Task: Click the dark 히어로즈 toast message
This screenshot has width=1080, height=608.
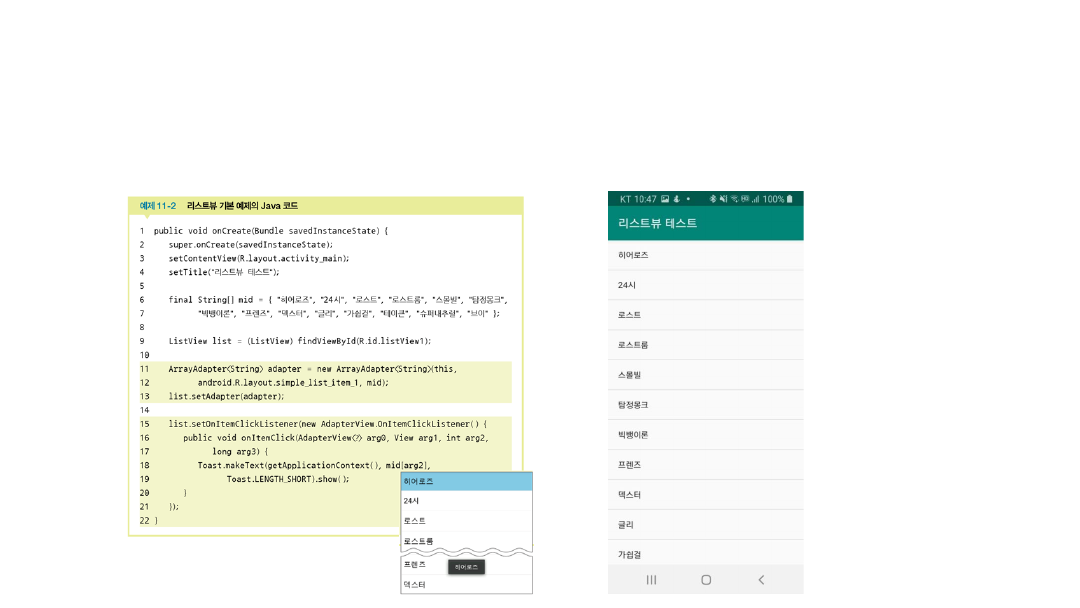Action: 467,567
